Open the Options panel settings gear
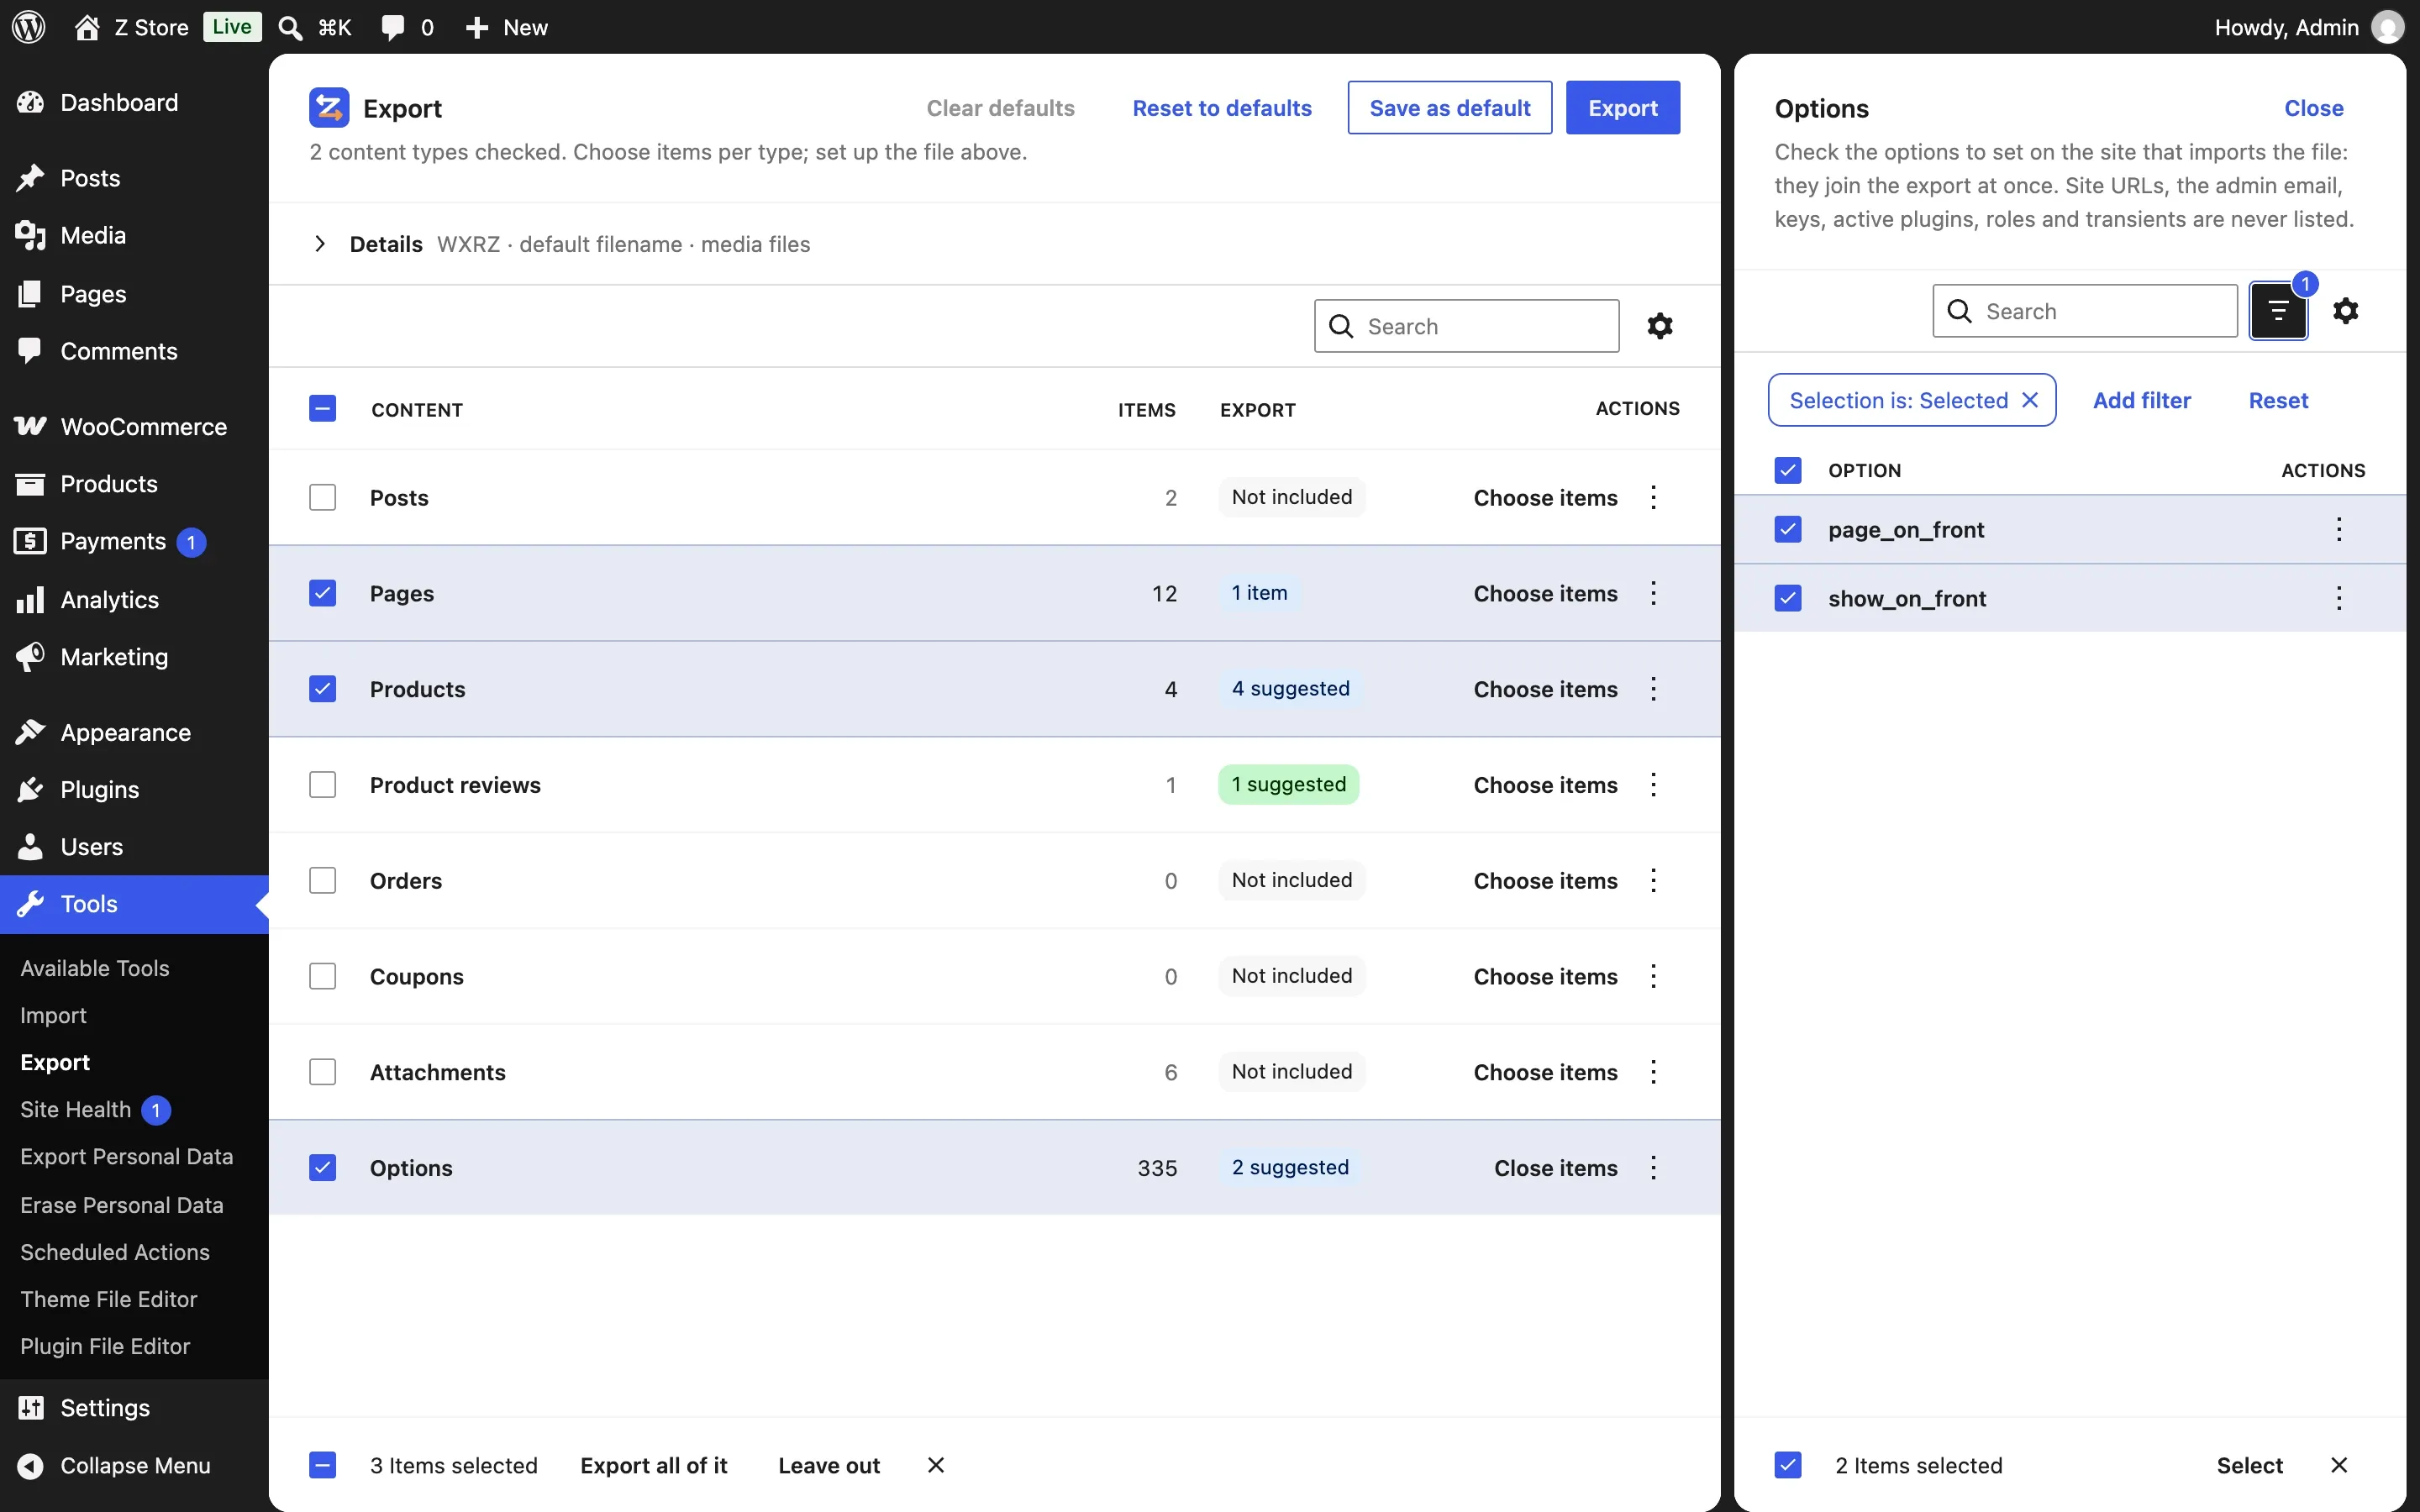This screenshot has height=1512, width=2420. [2346, 311]
